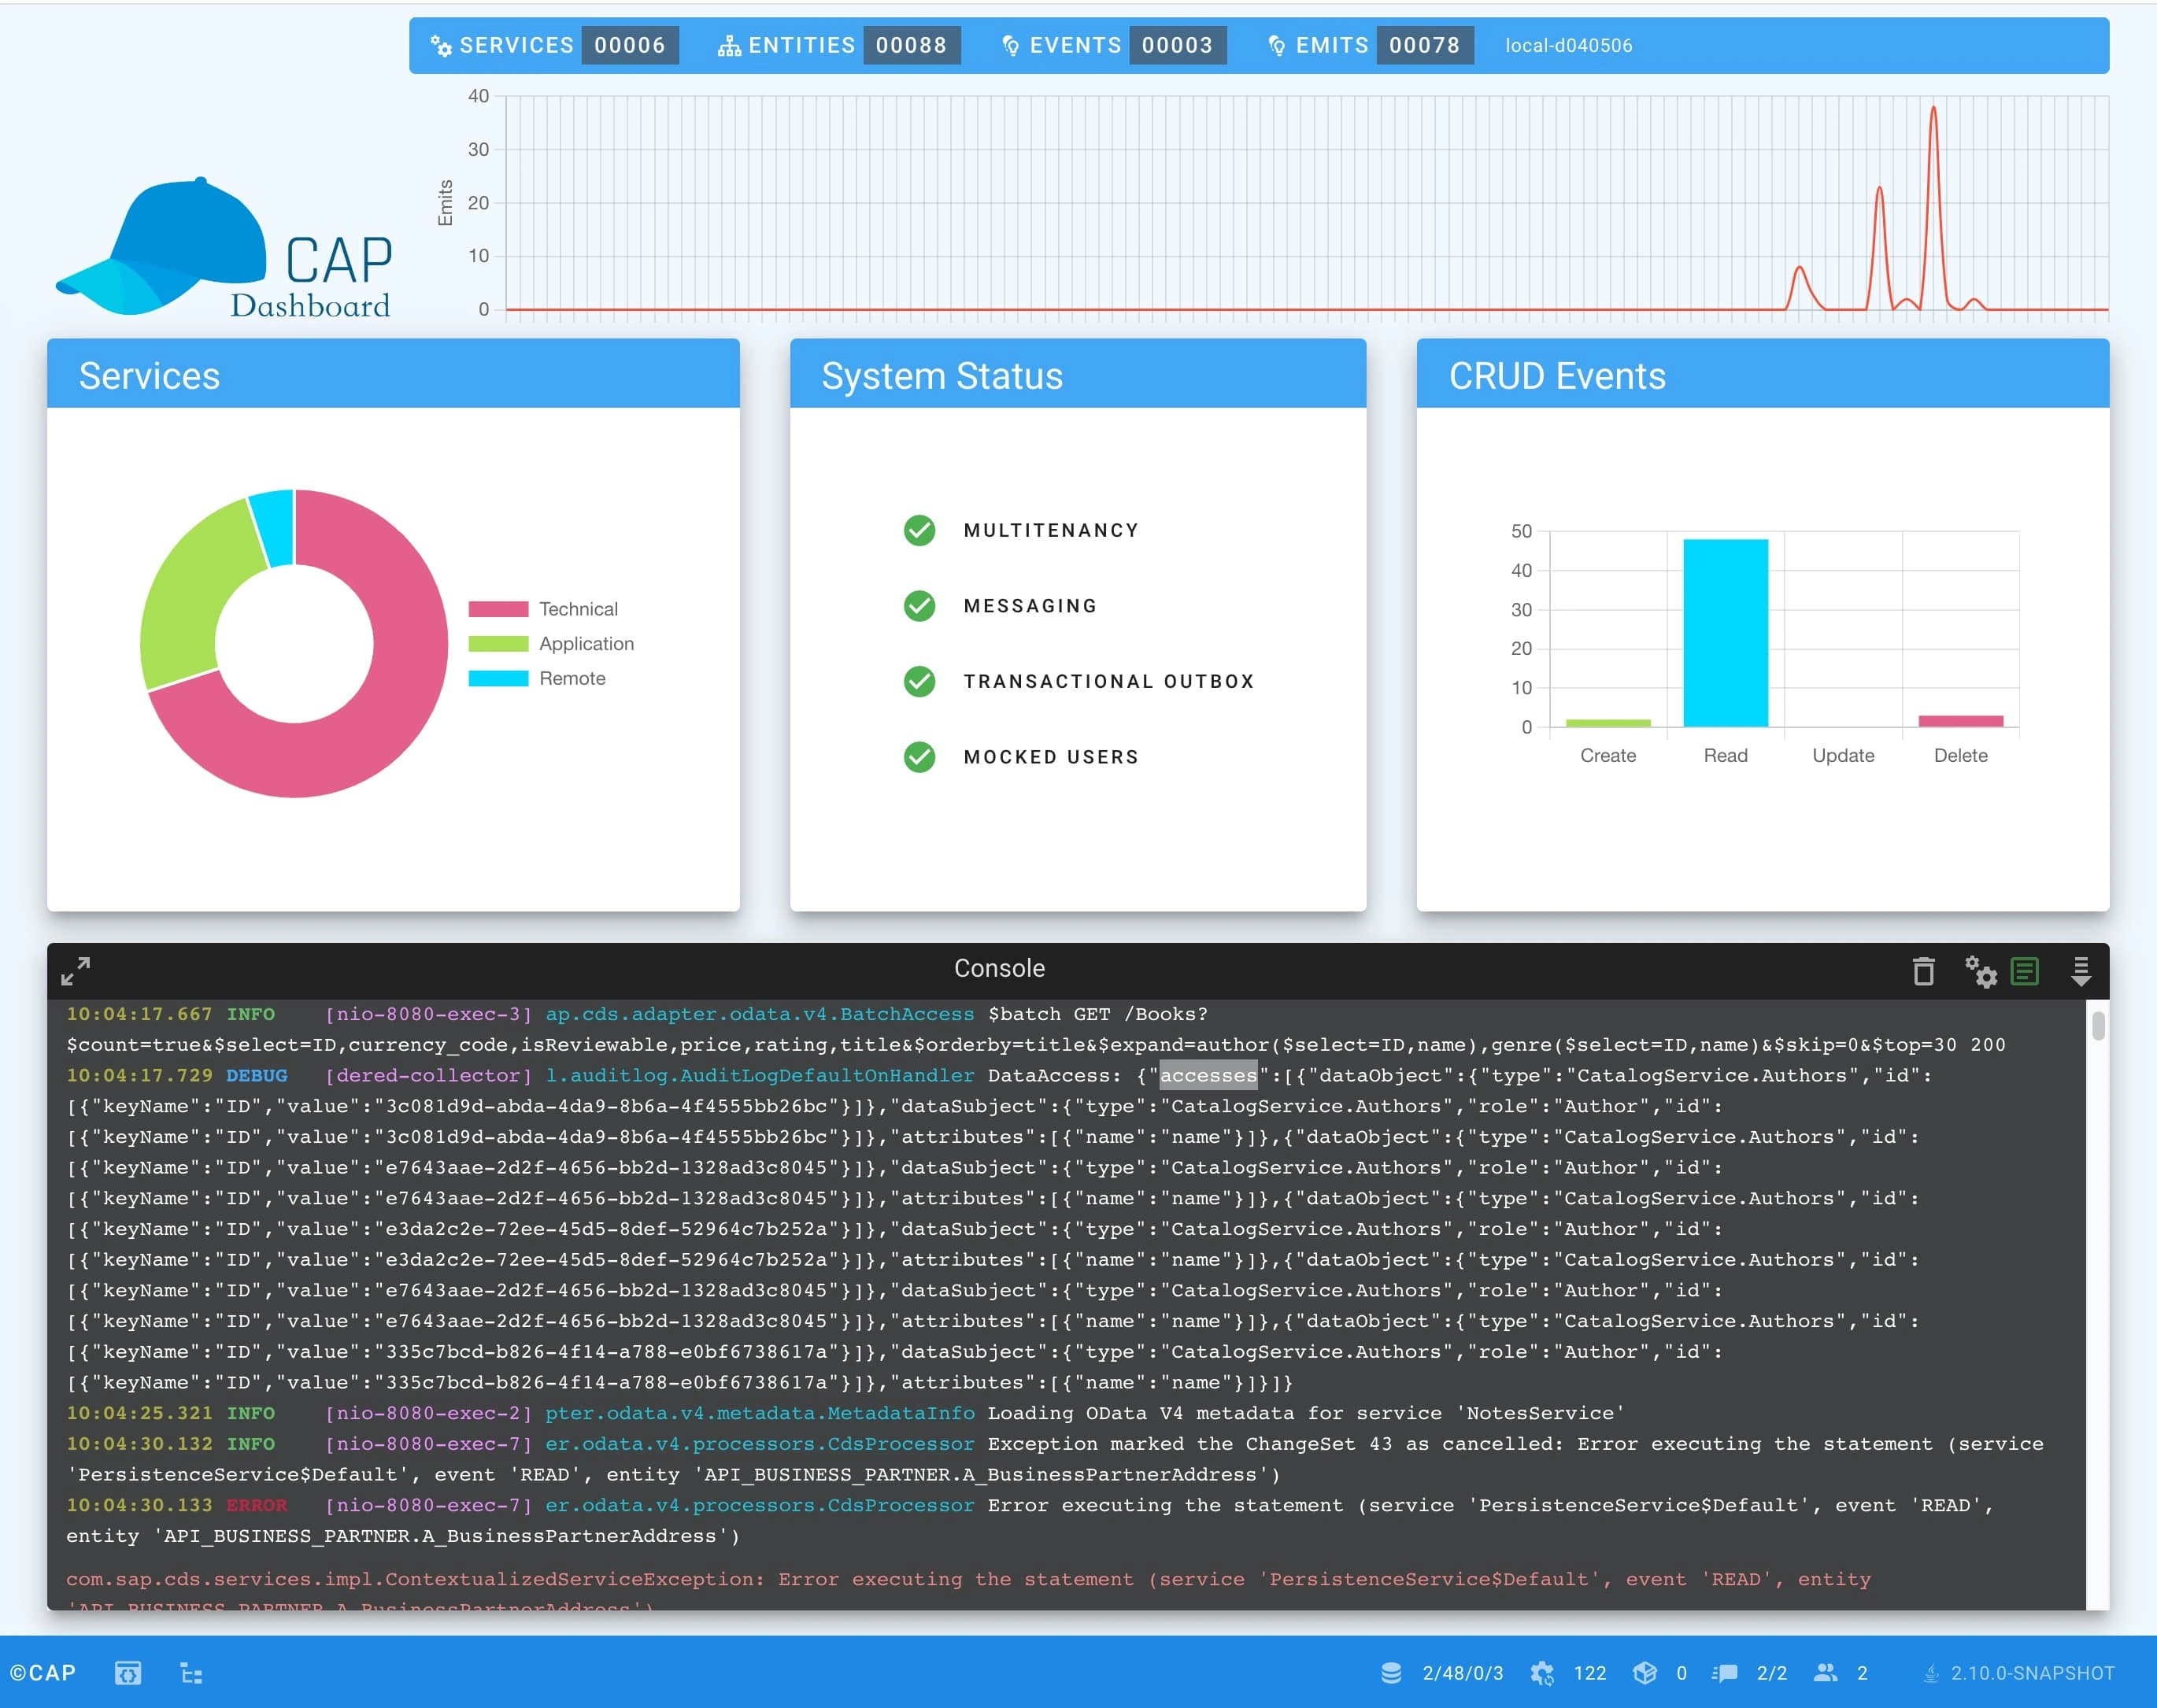The image size is (2157, 1708).
Task: Toggle Technical legend in Services chart
Action: [577, 609]
